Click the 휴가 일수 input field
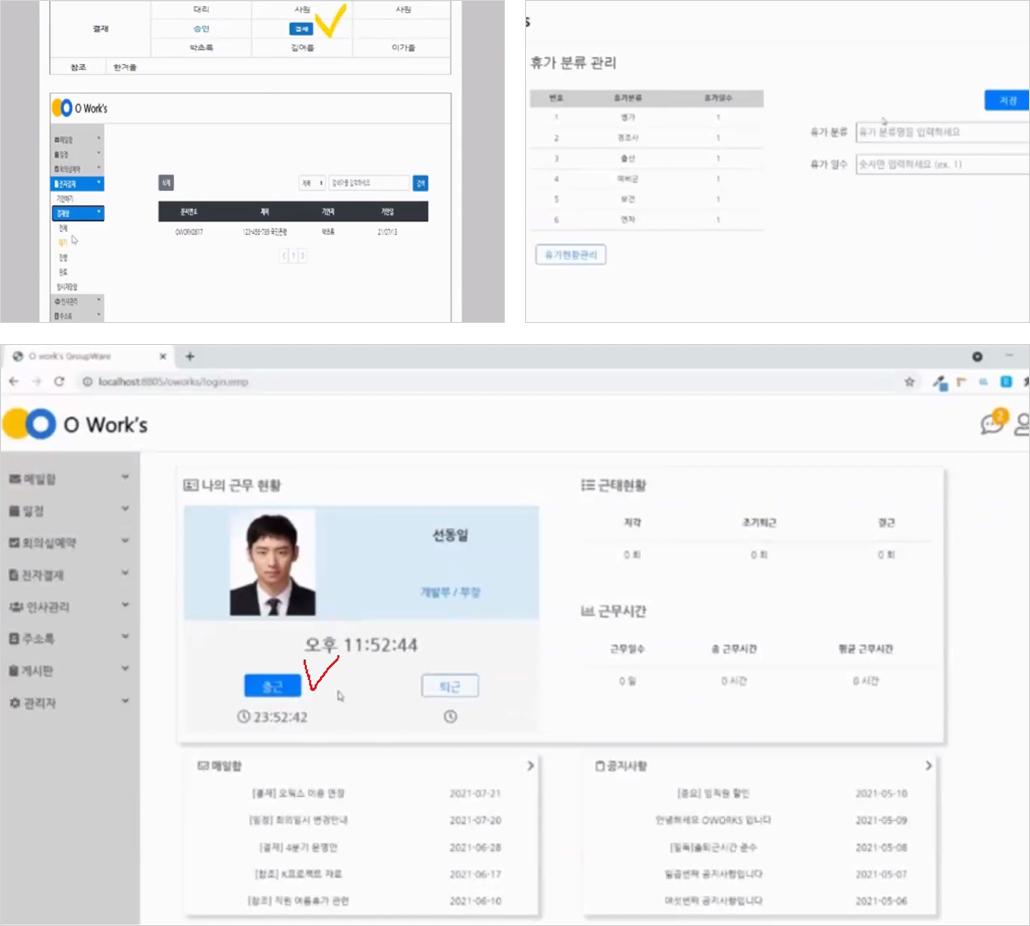1030x926 pixels. pyautogui.click(x=943, y=164)
